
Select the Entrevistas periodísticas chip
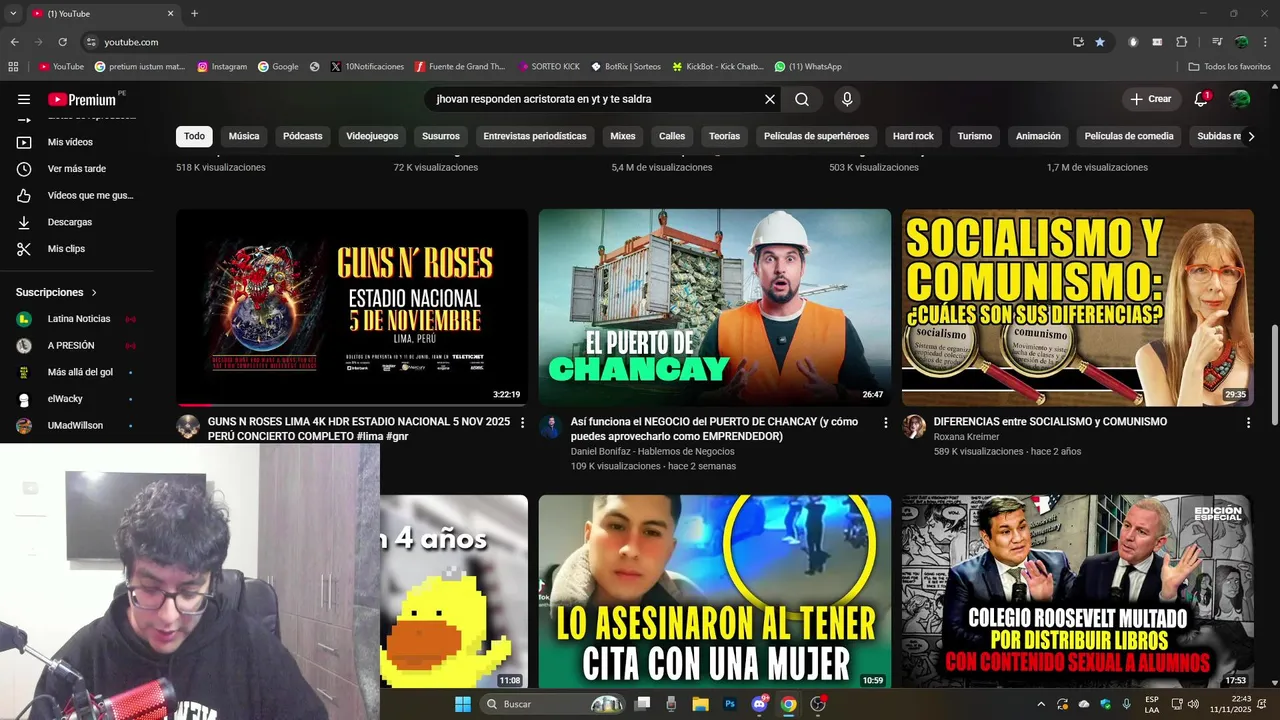pyautogui.click(x=535, y=136)
